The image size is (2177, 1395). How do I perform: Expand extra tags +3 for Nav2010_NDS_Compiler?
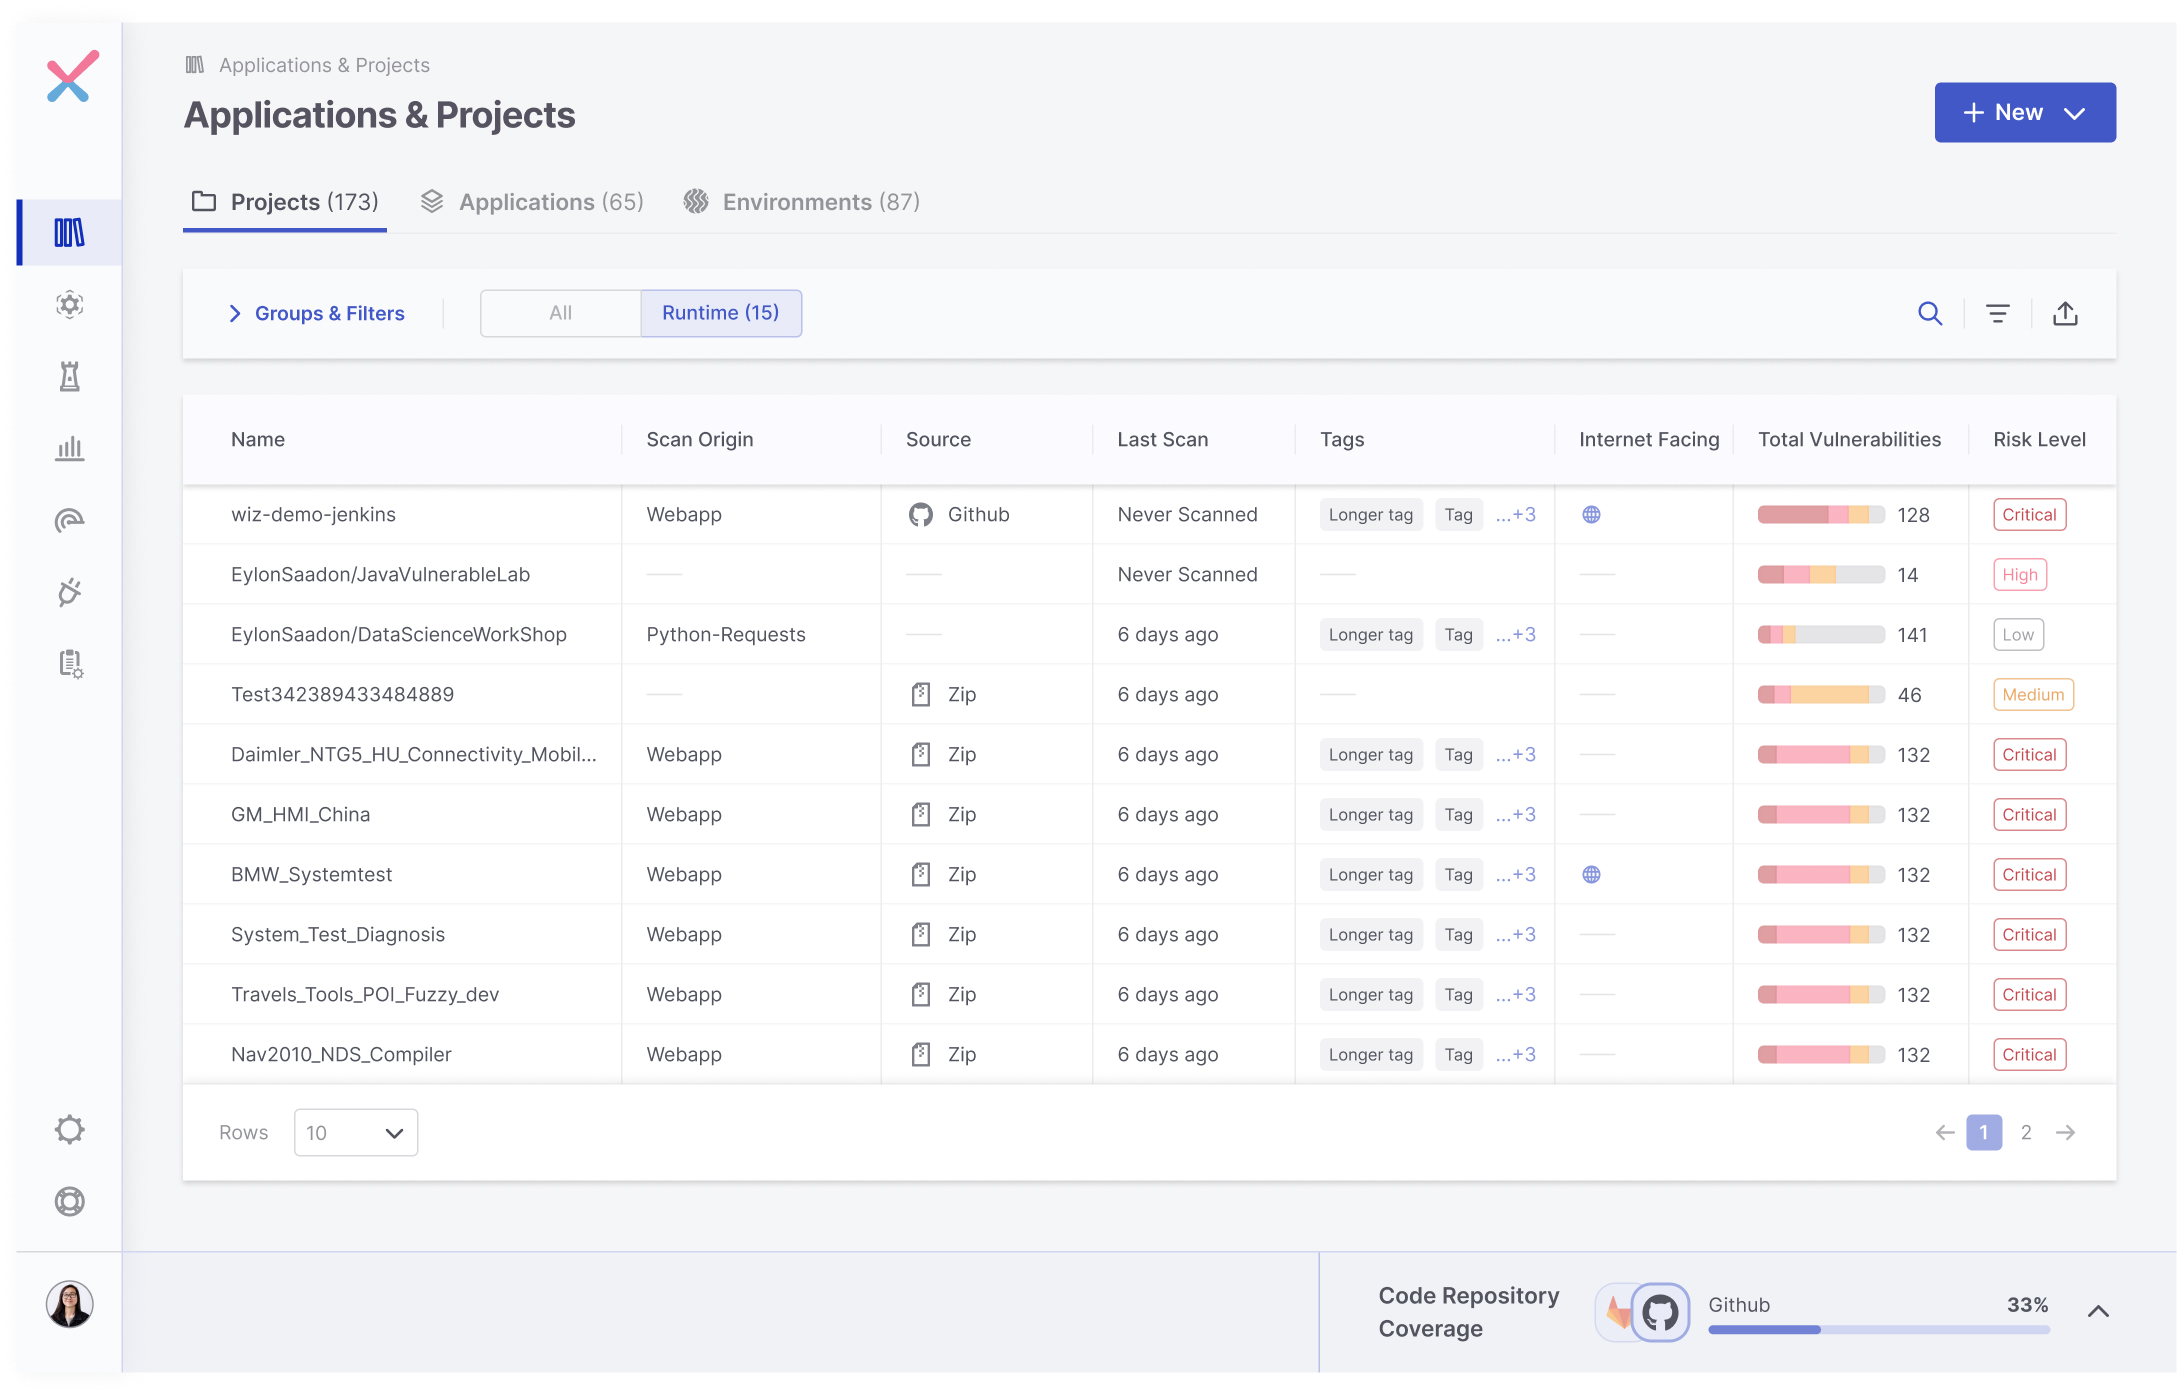[x=1516, y=1055]
